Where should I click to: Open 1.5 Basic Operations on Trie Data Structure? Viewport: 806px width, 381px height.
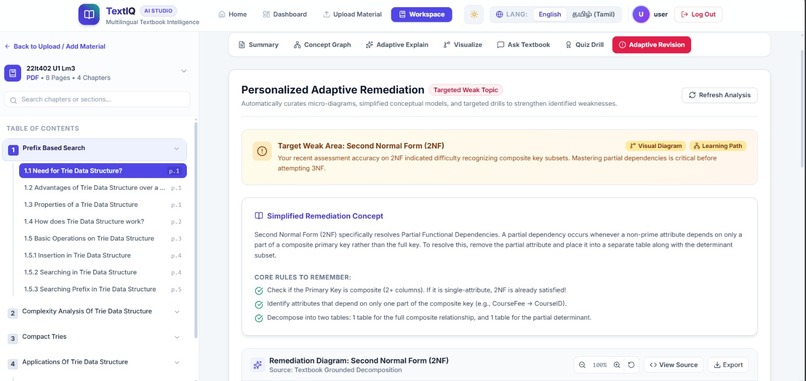[x=103, y=239]
